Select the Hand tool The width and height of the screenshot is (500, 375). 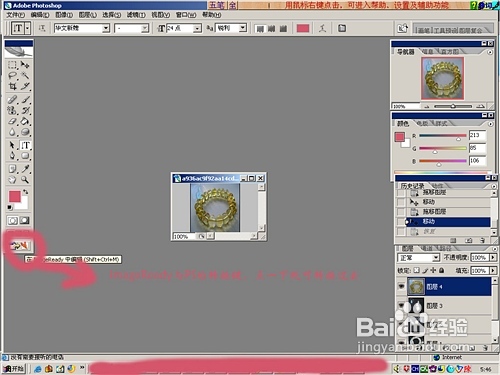pyautogui.click(x=12, y=180)
